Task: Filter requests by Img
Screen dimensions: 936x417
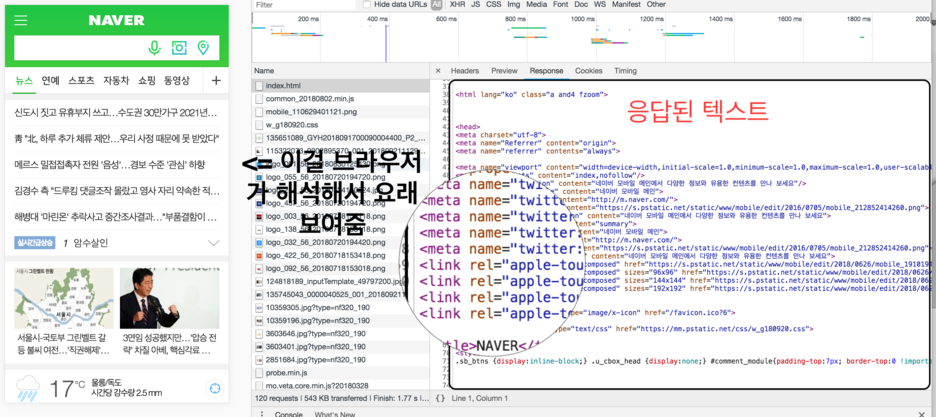Action: point(513,4)
